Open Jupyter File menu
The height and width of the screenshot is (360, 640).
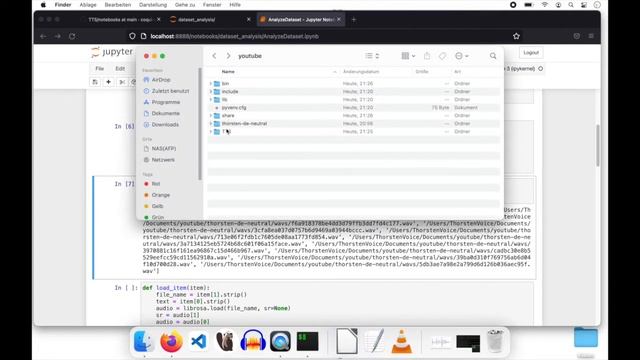click(x=100, y=69)
